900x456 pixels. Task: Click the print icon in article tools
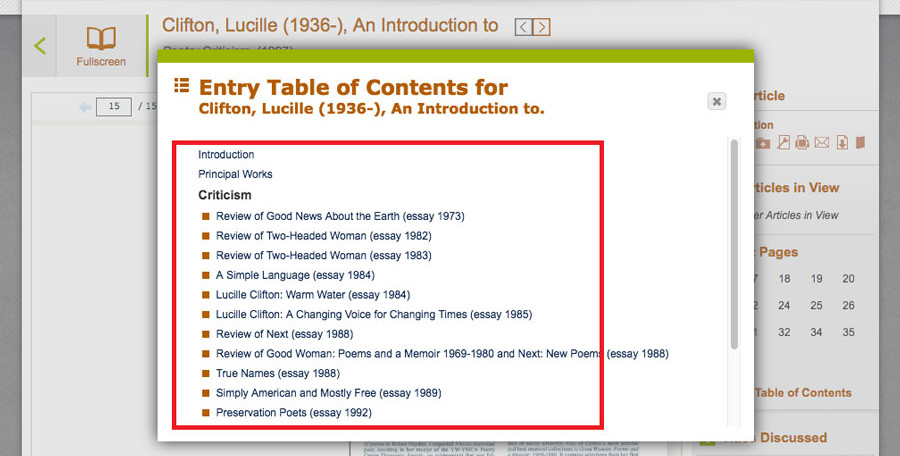(802, 143)
